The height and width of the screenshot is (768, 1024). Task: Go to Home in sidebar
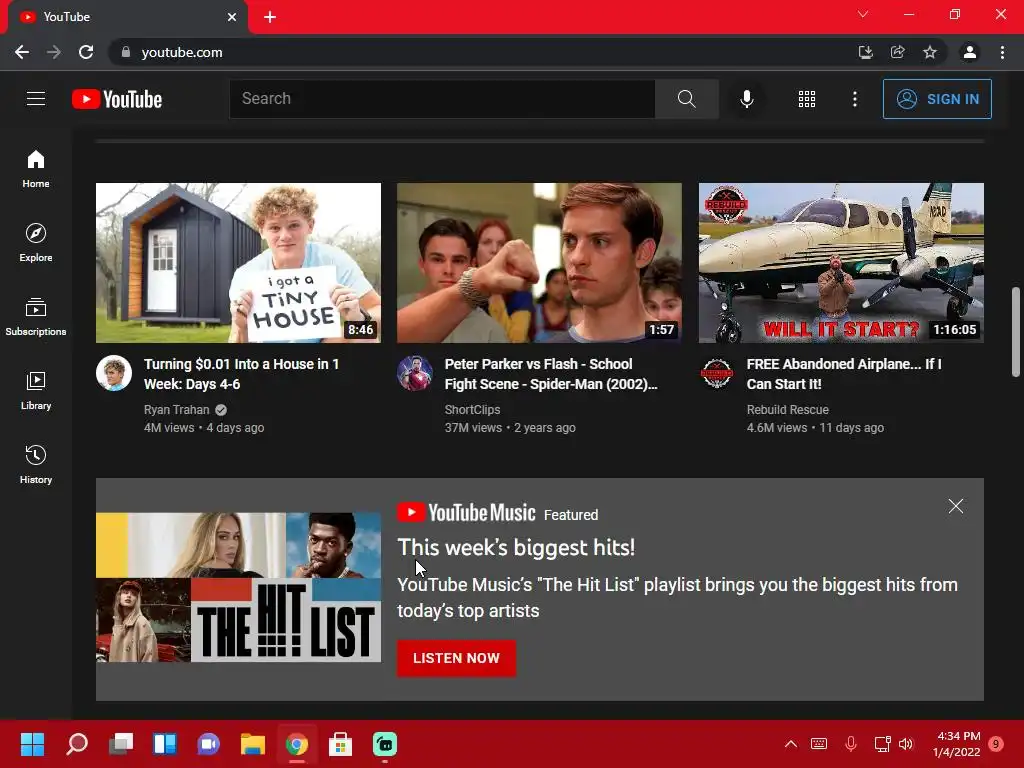coord(36,168)
